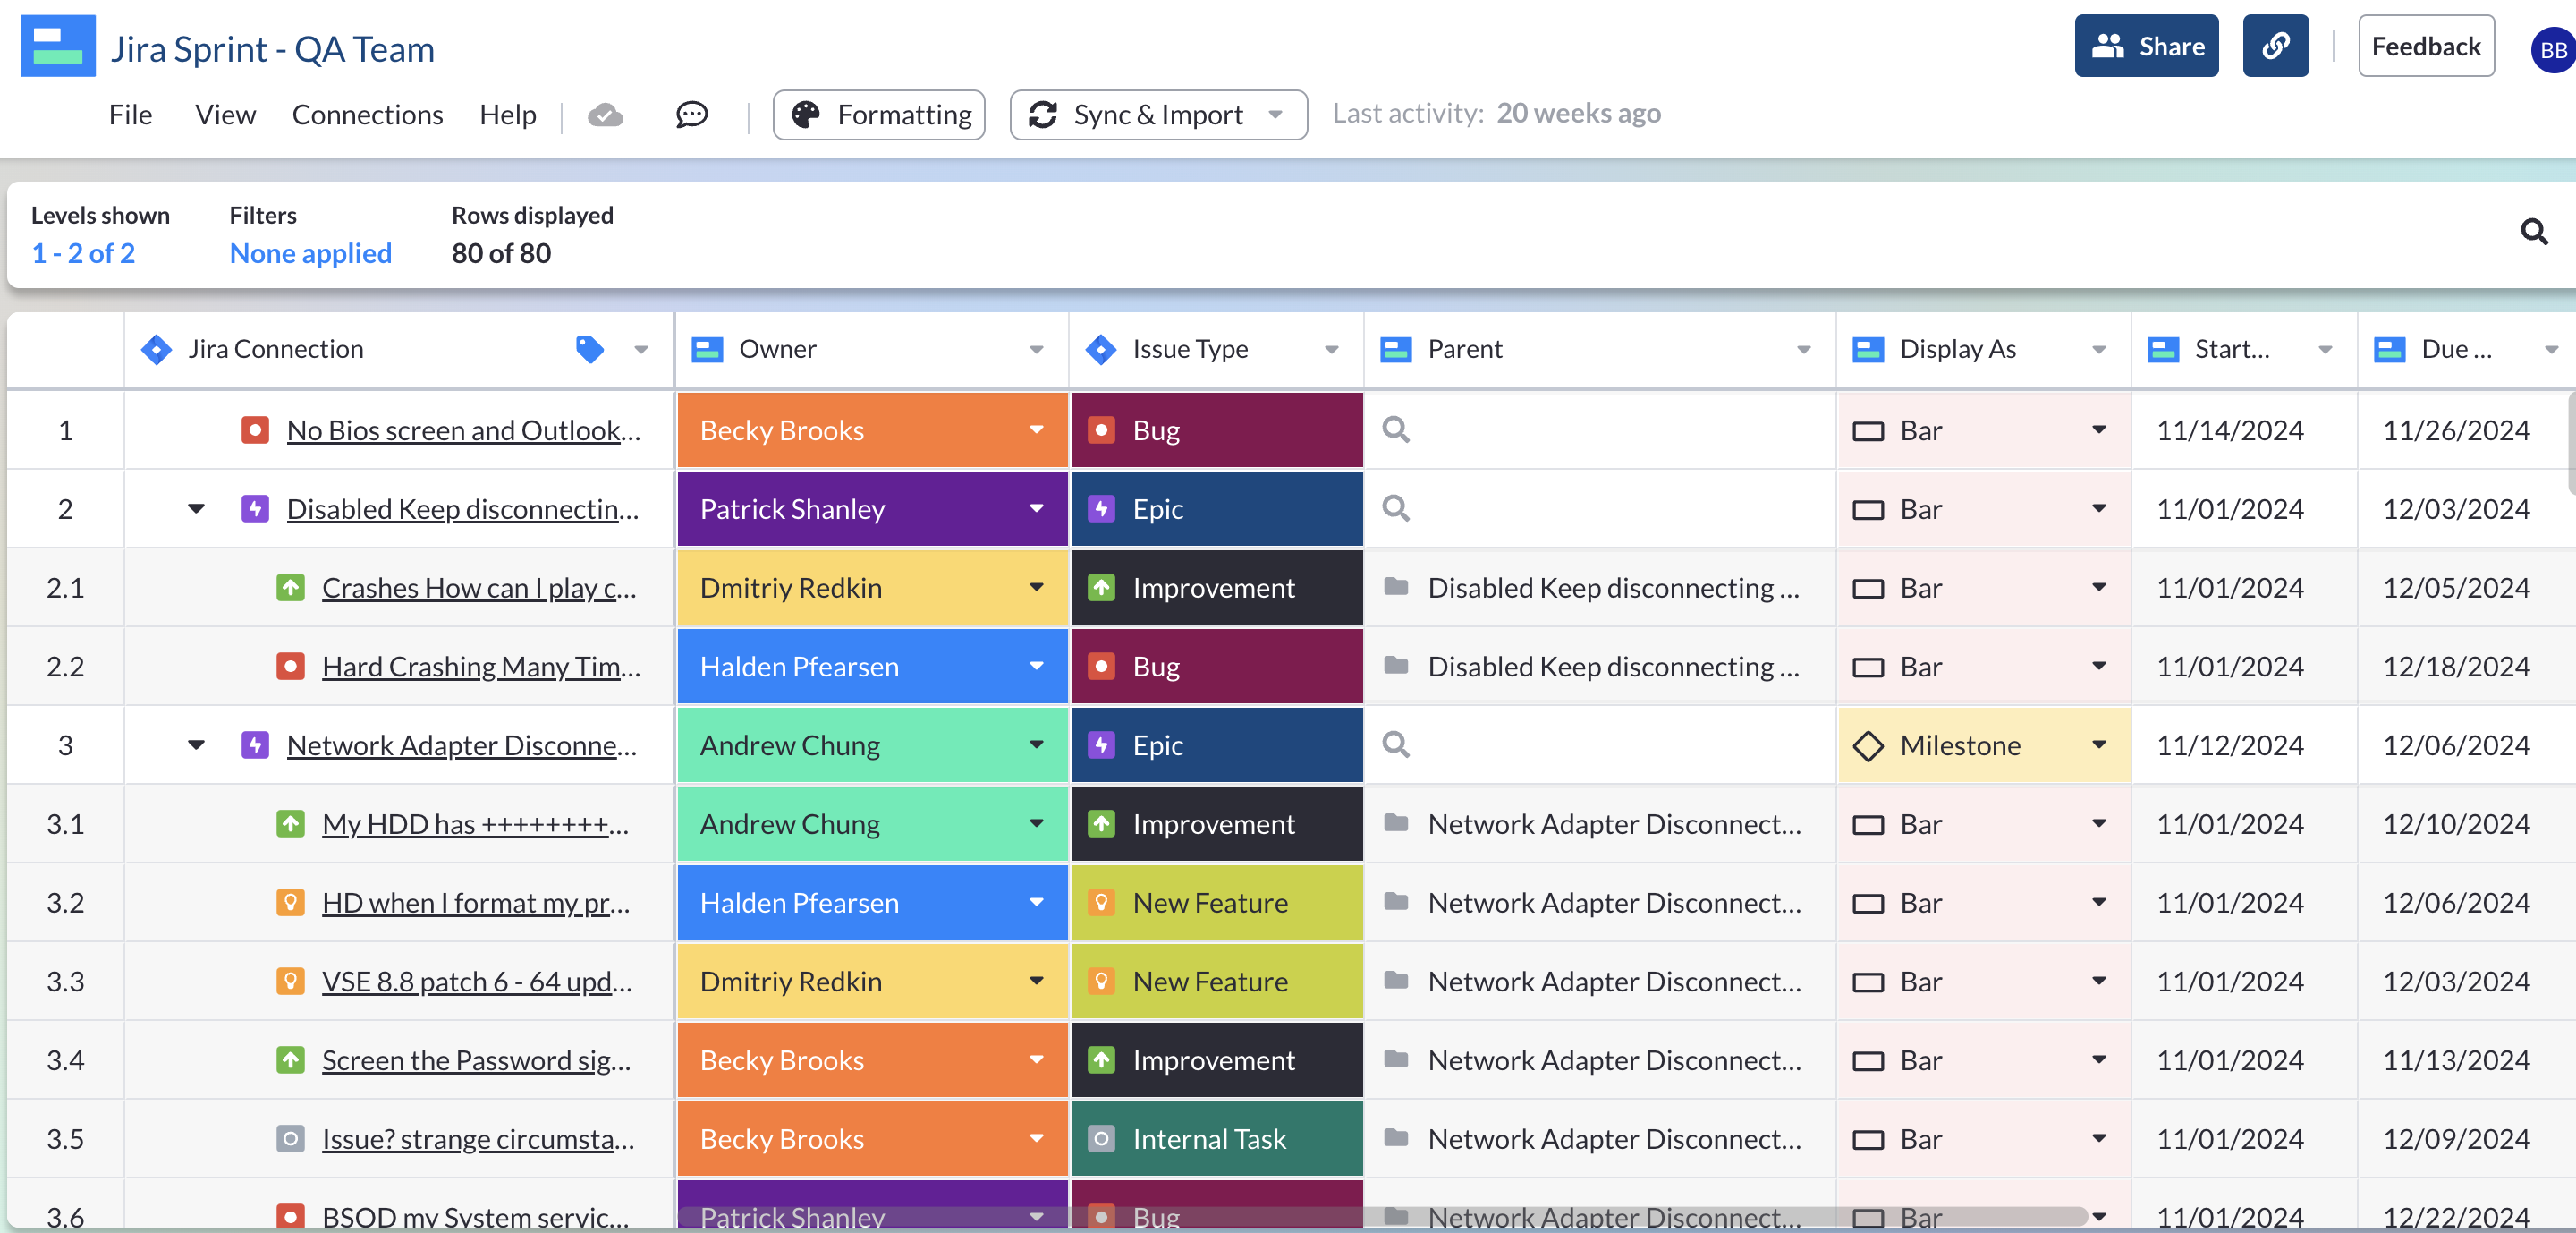
Task: Open the comments speech bubble icon
Action: click(x=691, y=115)
